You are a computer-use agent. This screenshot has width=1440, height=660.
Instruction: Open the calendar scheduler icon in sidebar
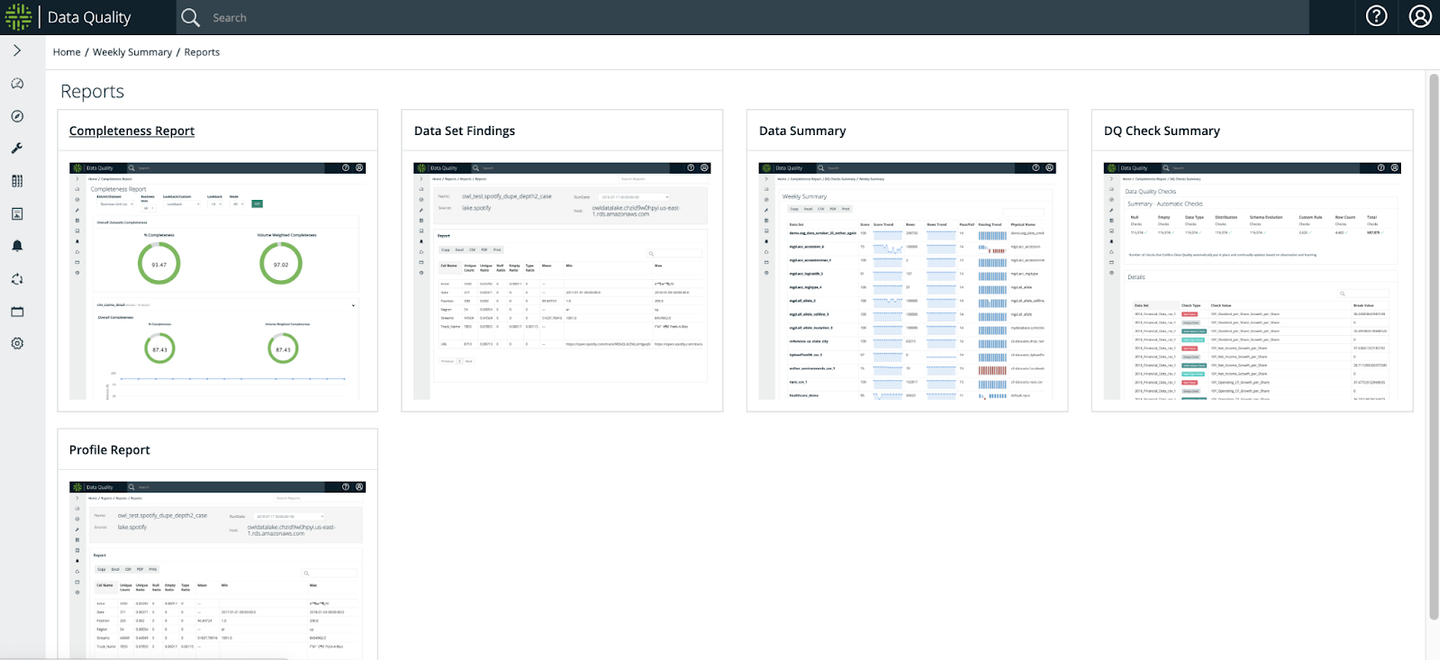point(17,311)
